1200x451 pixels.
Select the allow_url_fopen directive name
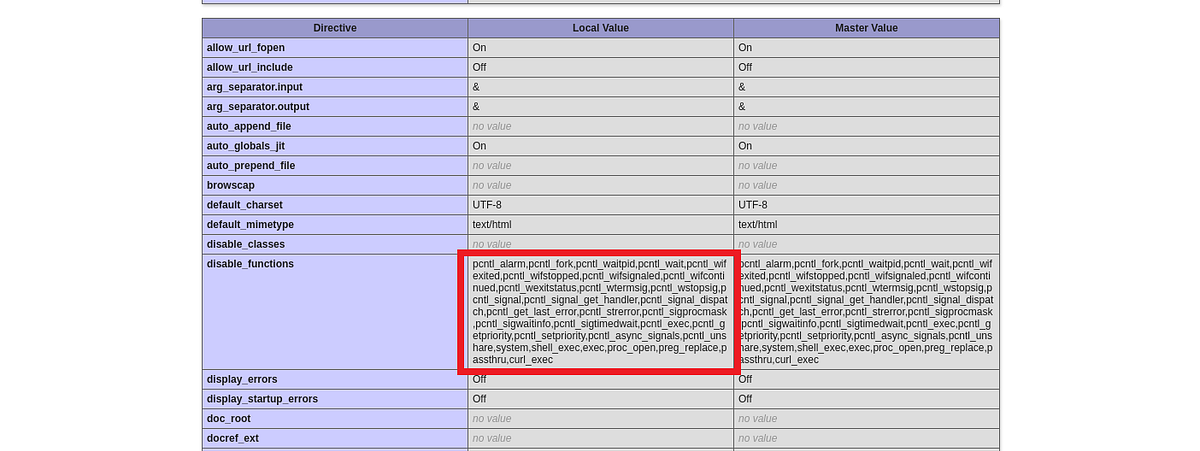pos(246,48)
